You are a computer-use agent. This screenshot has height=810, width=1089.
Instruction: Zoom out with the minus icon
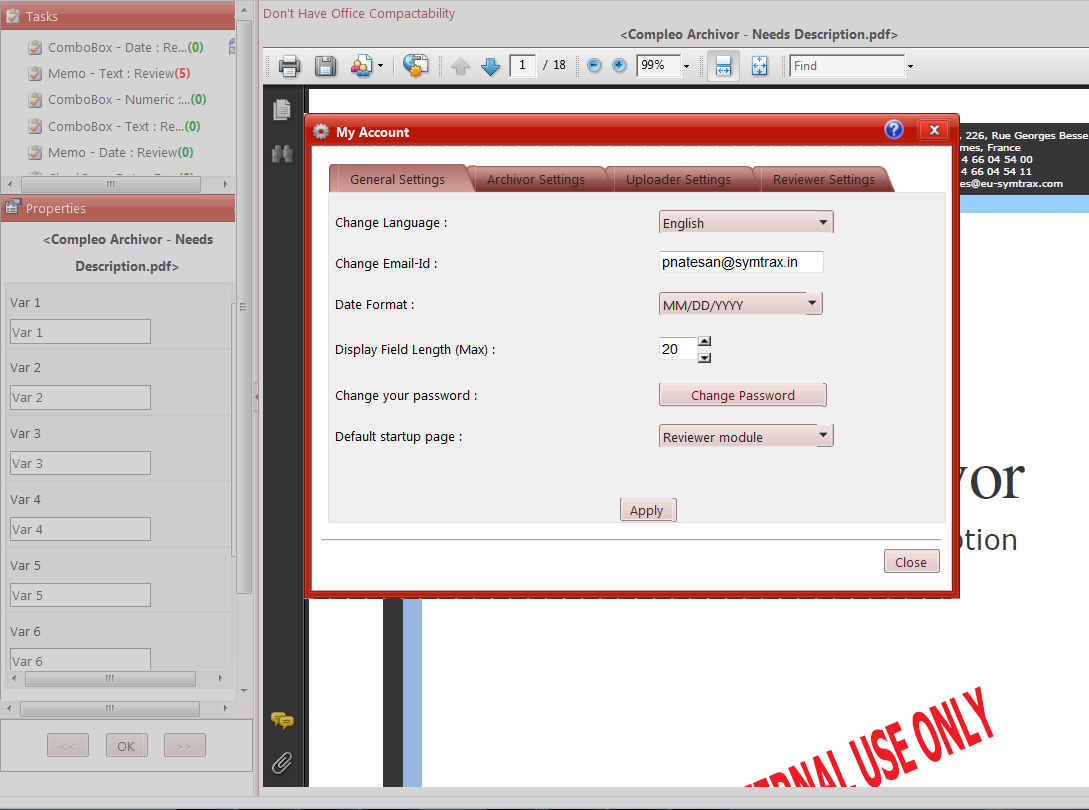[x=594, y=65]
